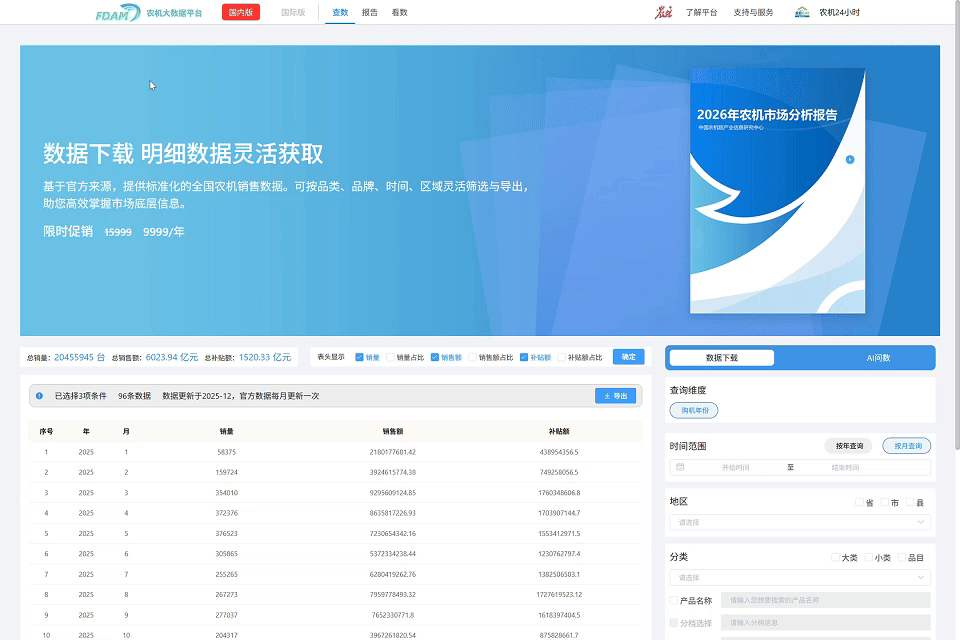Open the 分类 category dropdown
Image resolution: width=960 pixels, height=640 pixels.
click(800, 577)
